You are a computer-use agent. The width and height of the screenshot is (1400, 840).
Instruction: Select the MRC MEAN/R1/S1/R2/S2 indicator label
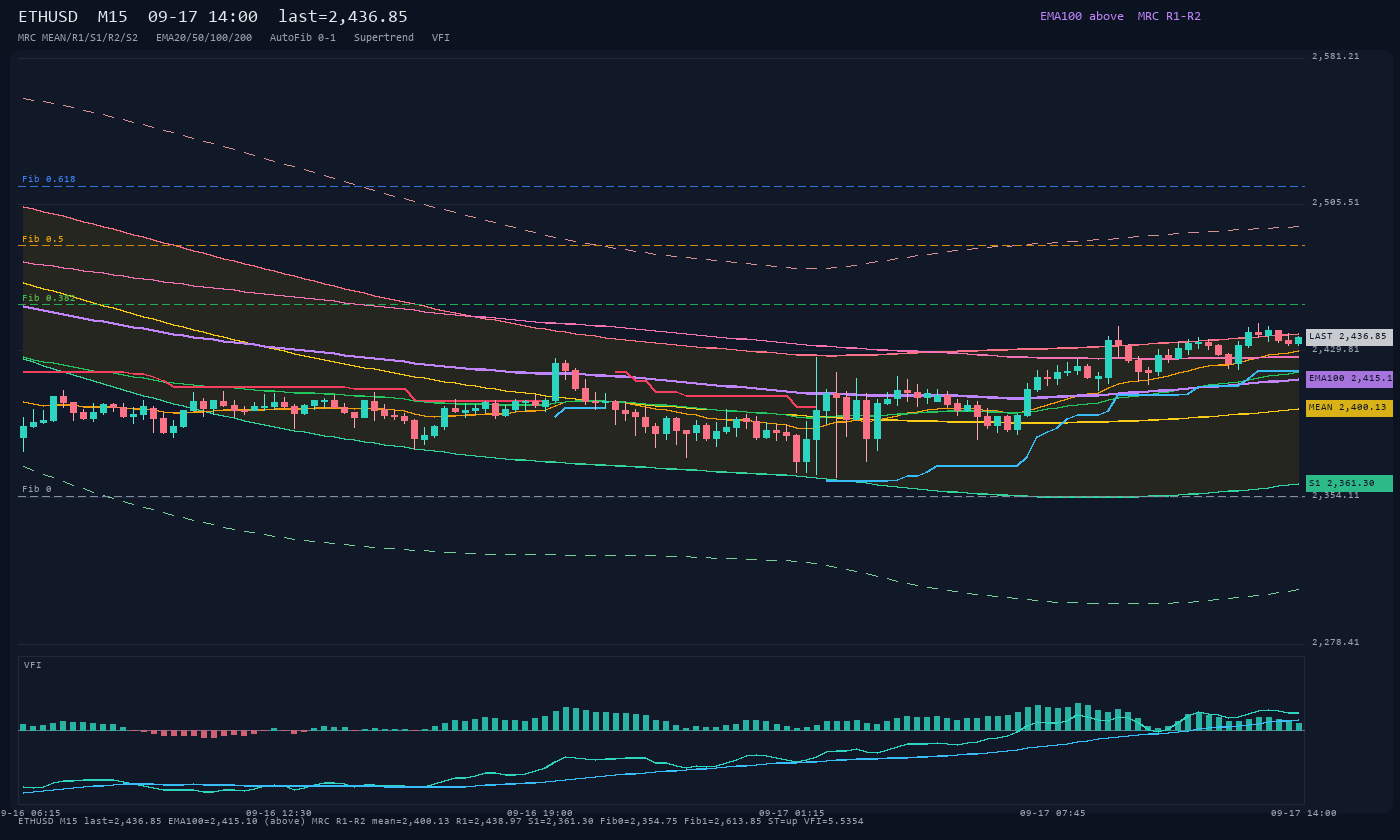[78, 38]
